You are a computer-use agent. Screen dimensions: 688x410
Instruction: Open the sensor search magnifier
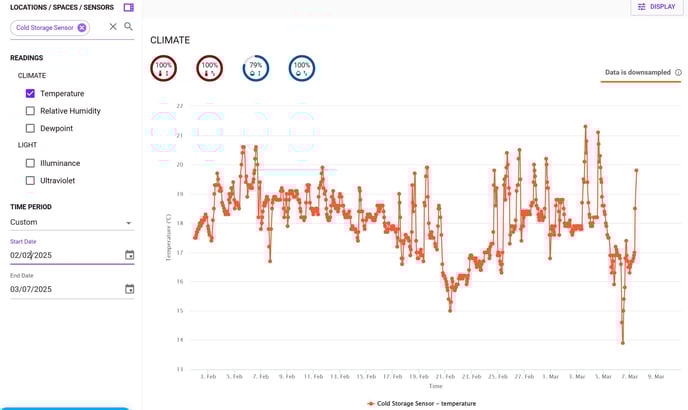coord(128,26)
